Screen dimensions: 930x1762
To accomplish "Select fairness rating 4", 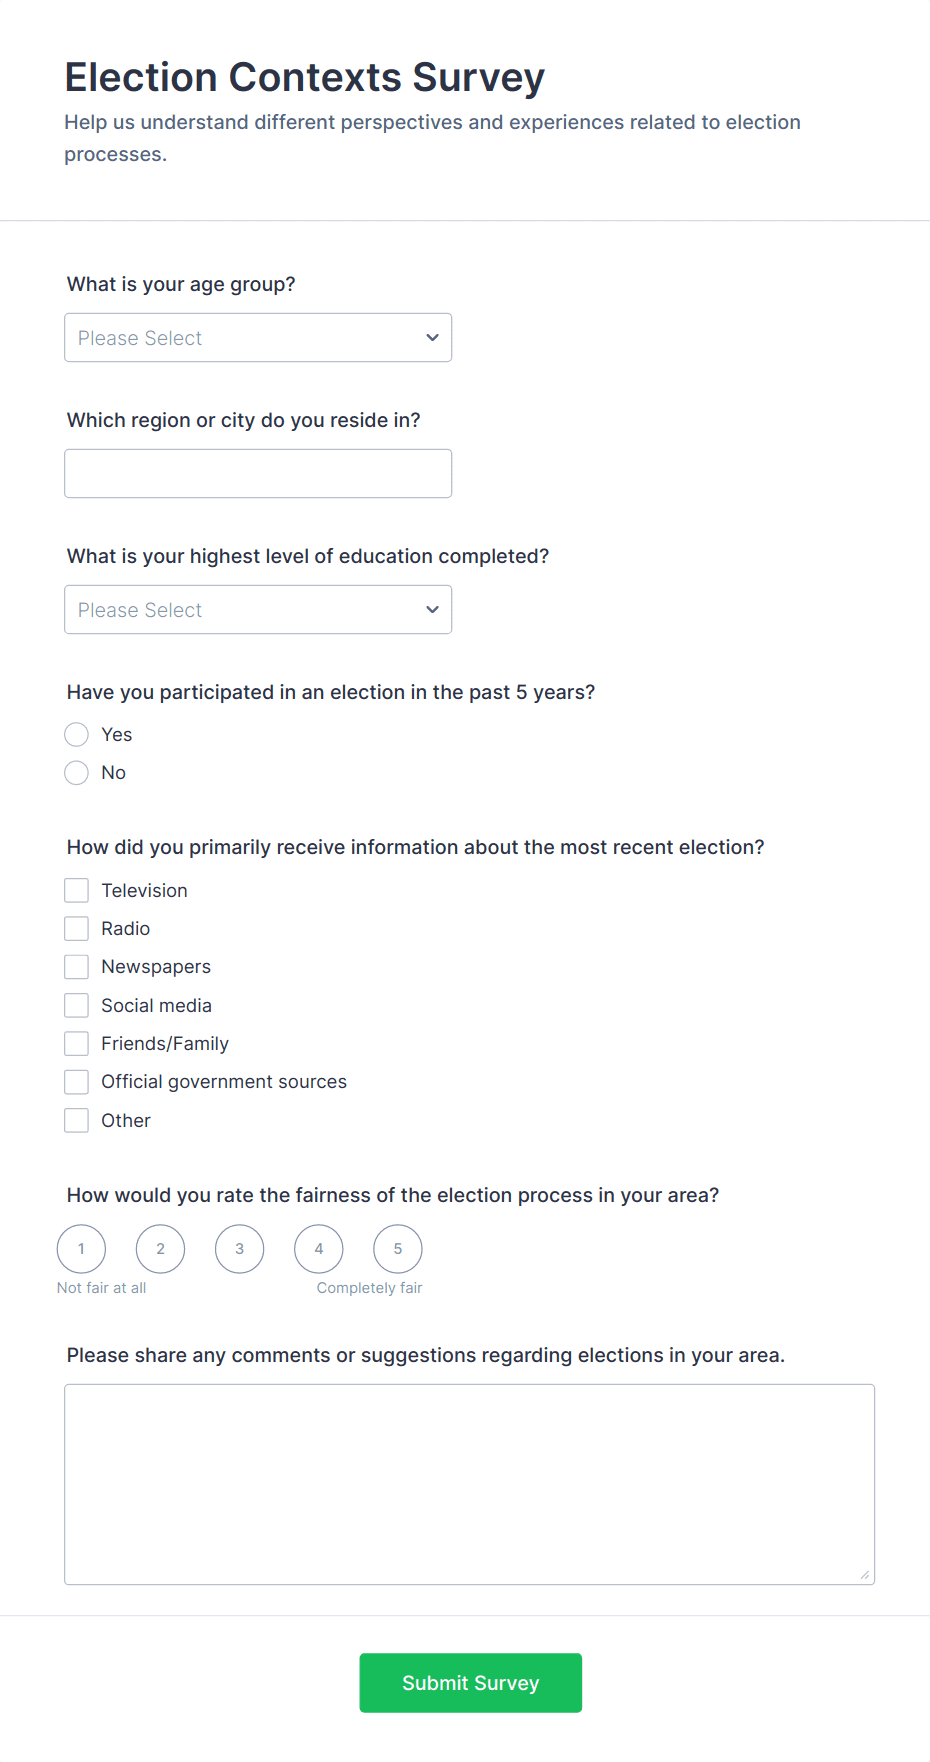I will (319, 1249).
